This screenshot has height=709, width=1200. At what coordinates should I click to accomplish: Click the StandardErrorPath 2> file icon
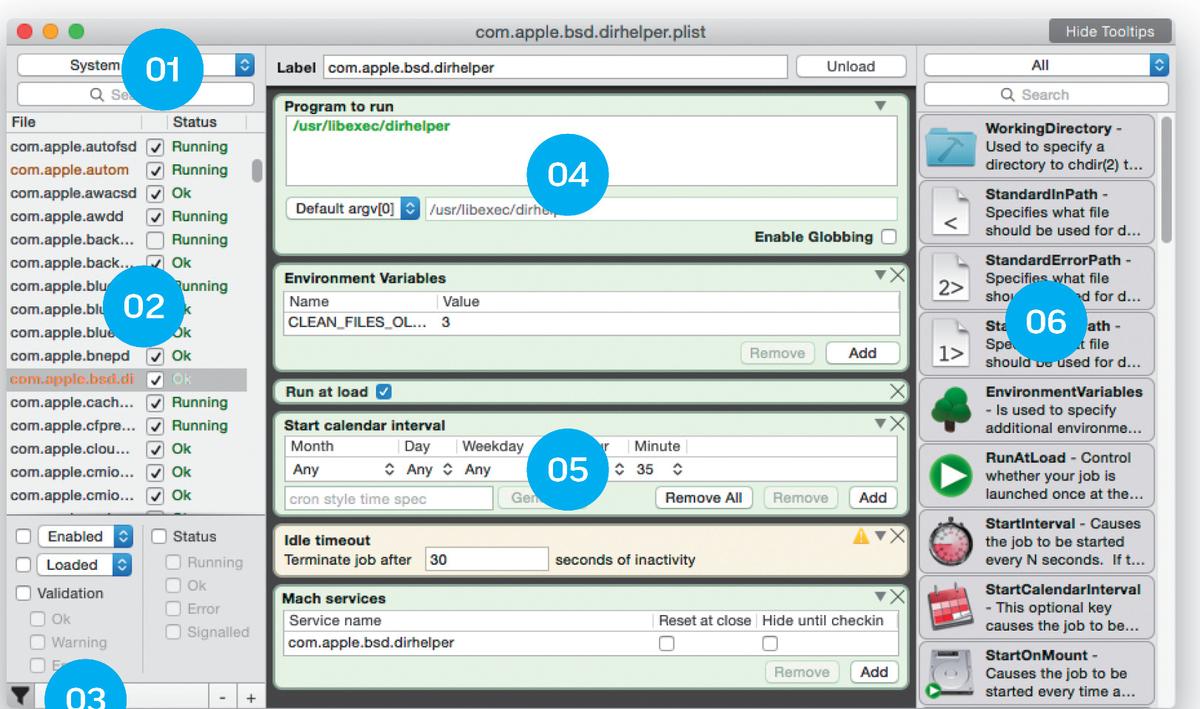tap(950, 278)
